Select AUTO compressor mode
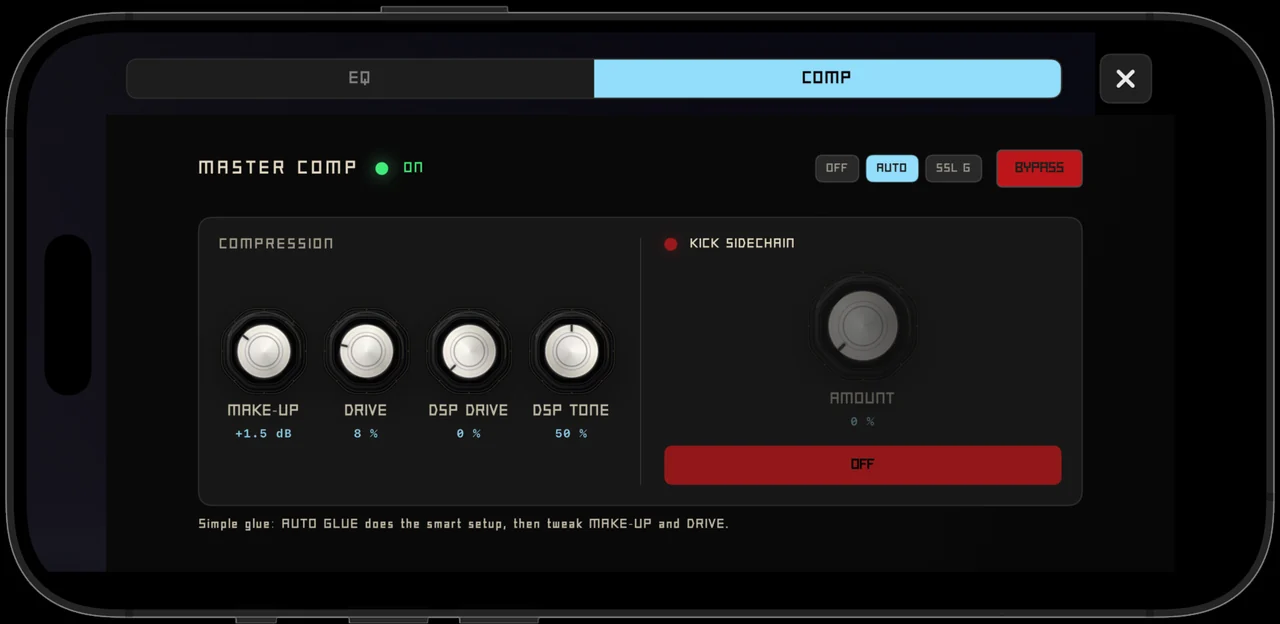1280x624 pixels. pos(892,168)
